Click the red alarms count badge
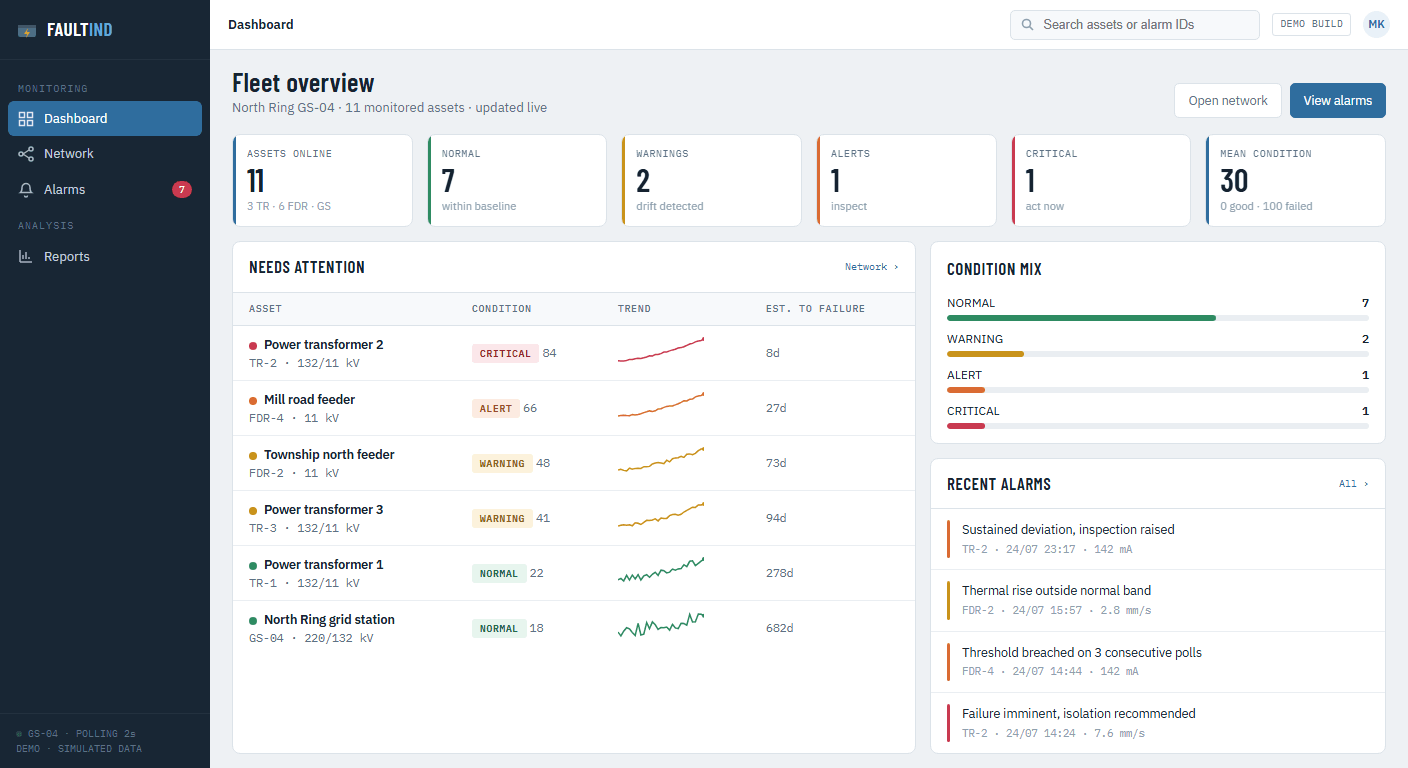This screenshot has height=768, width=1408. 182,190
